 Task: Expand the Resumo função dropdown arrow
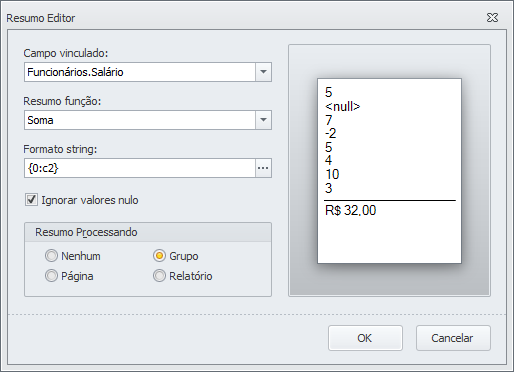(263, 120)
